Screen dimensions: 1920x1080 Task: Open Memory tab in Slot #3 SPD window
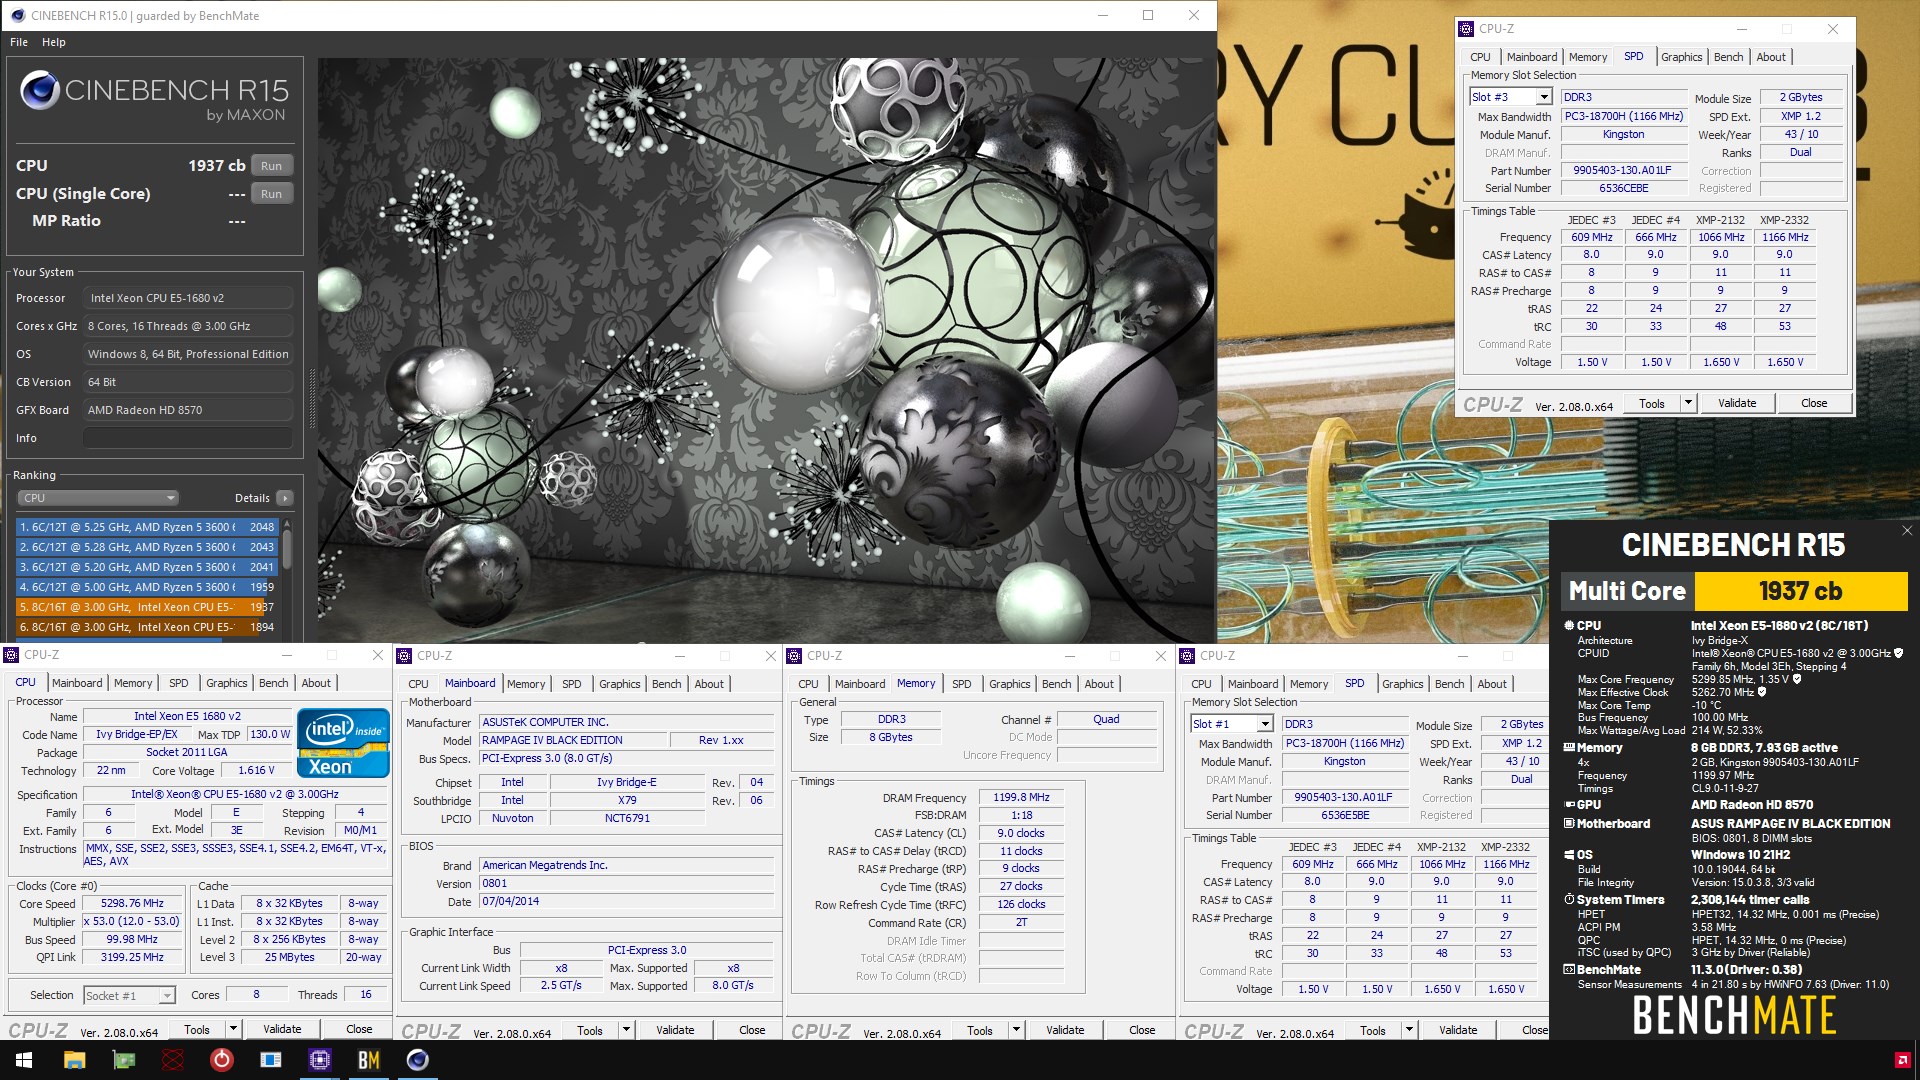coord(1588,57)
